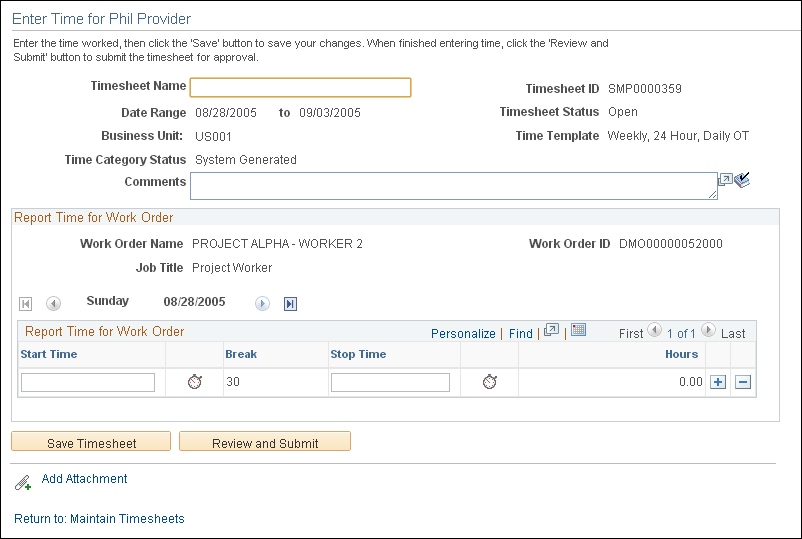
Task: Click System Generated status text
Action: [246, 160]
